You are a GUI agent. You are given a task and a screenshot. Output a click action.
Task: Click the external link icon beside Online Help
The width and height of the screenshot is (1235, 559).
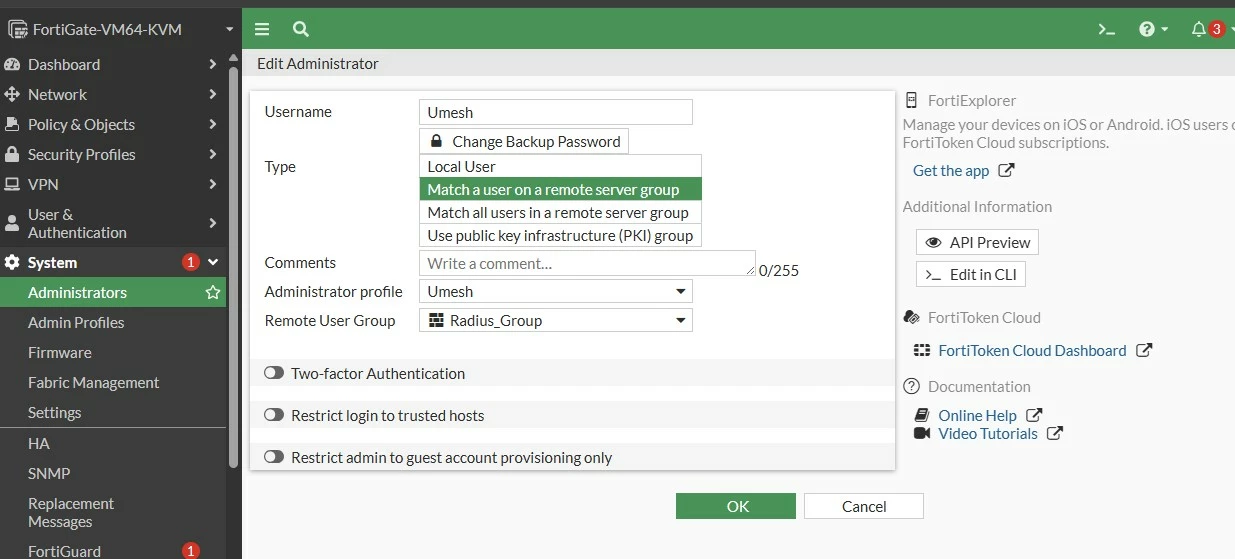[x=1034, y=415]
